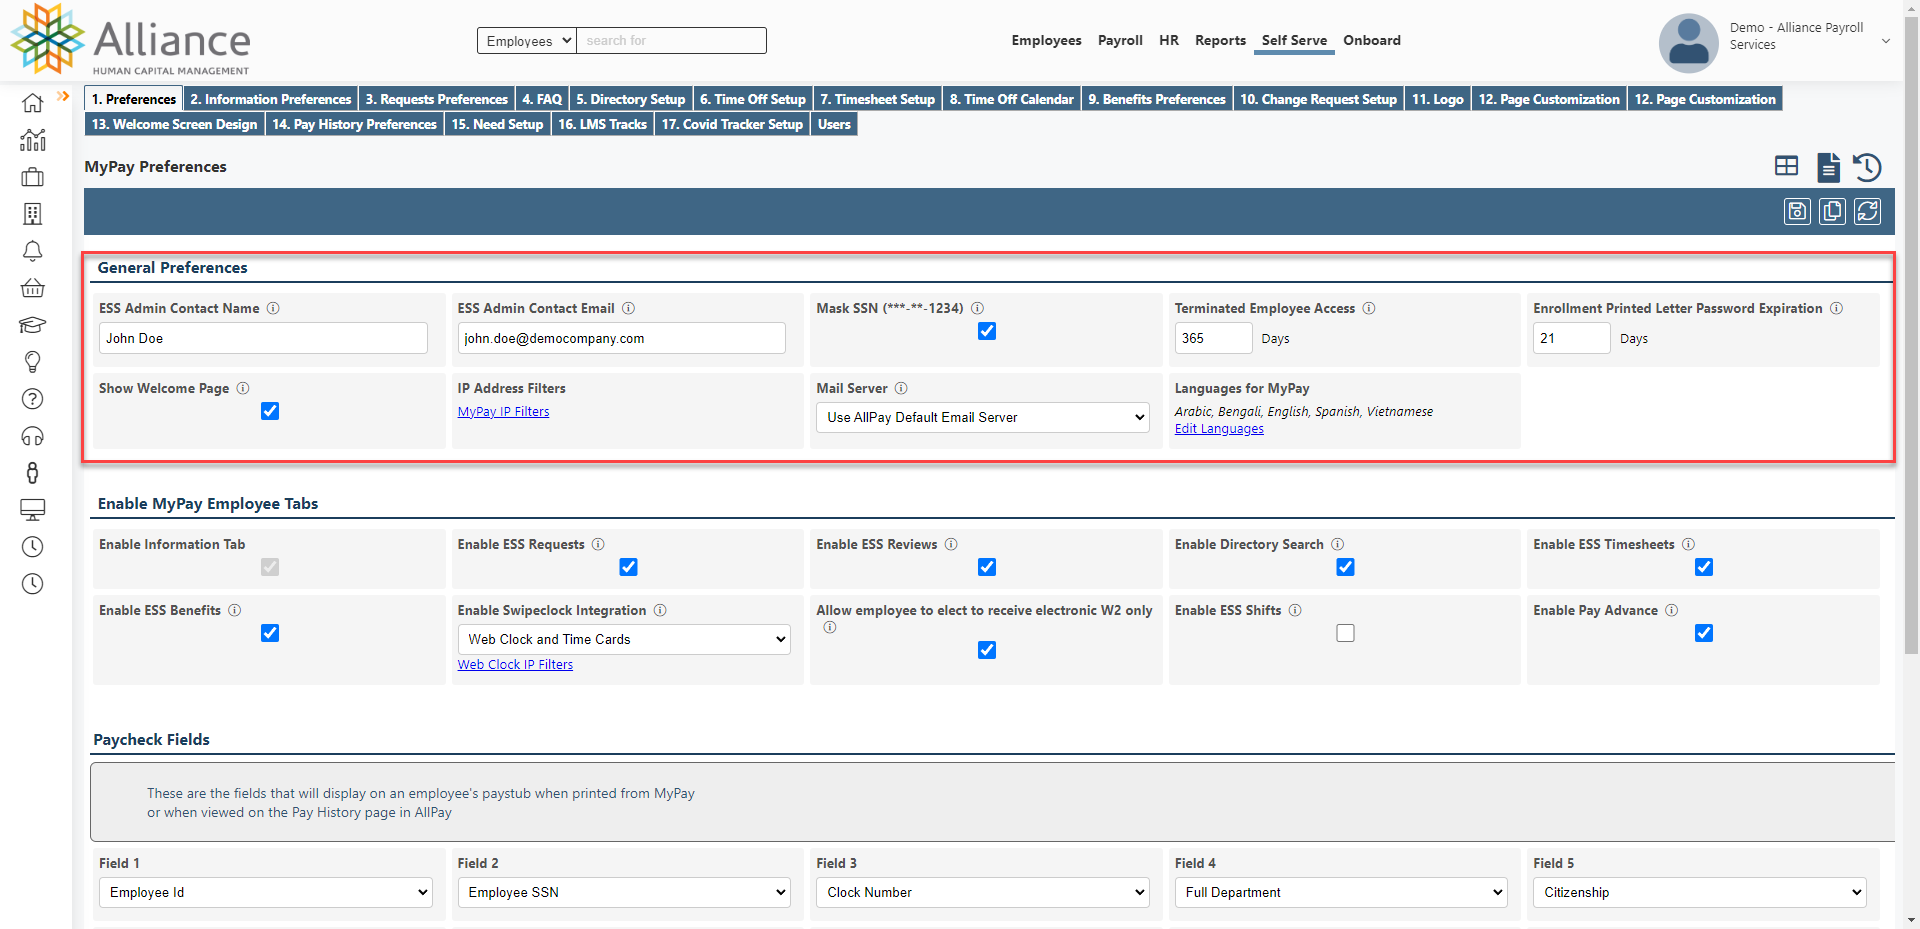Screen dimensions: 1920x929
Task: Click the Alliance logo
Action: pyautogui.click(x=131, y=40)
